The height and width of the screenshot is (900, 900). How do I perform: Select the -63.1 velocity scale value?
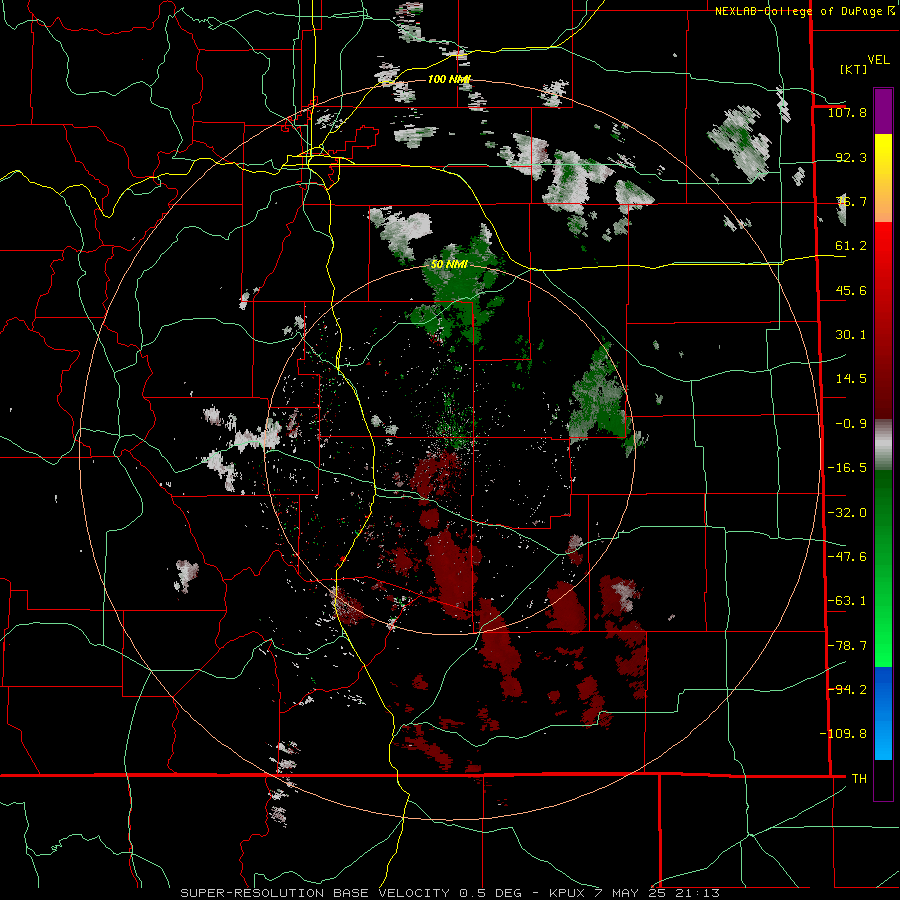847,601
